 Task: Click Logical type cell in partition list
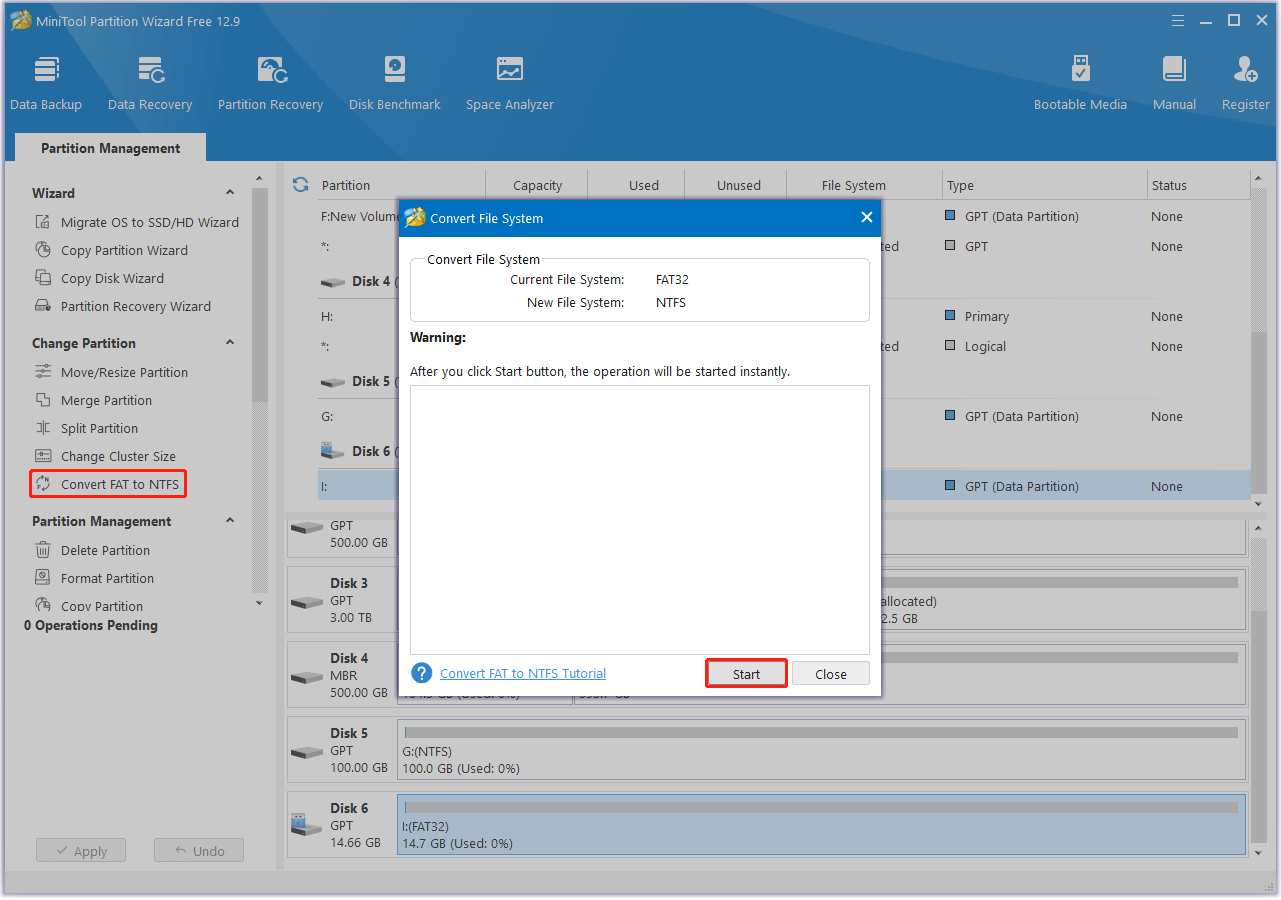pyautogui.click(x=978, y=346)
